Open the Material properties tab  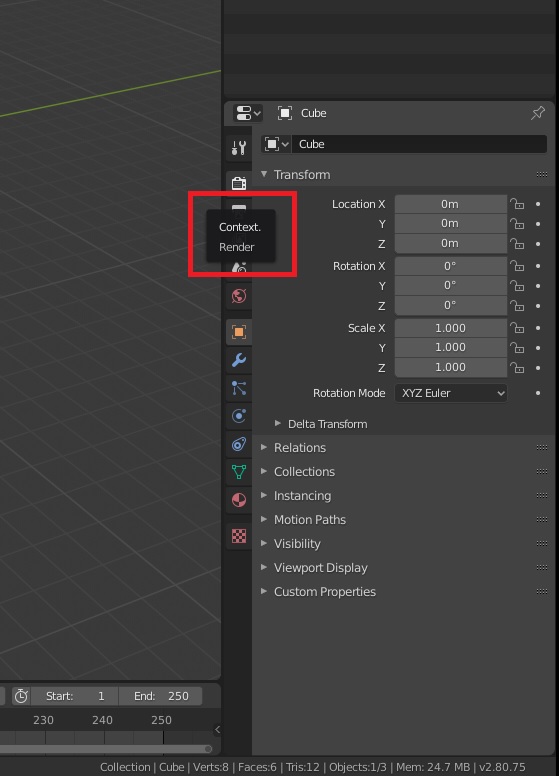[239, 500]
